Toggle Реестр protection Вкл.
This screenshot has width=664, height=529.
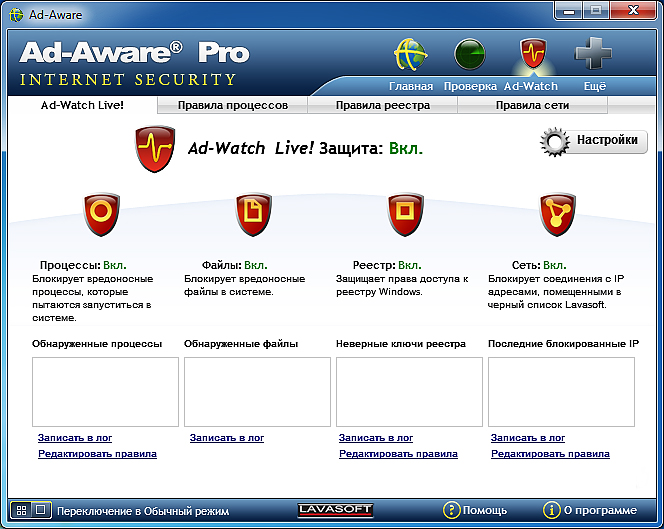[x=410, y=265]
